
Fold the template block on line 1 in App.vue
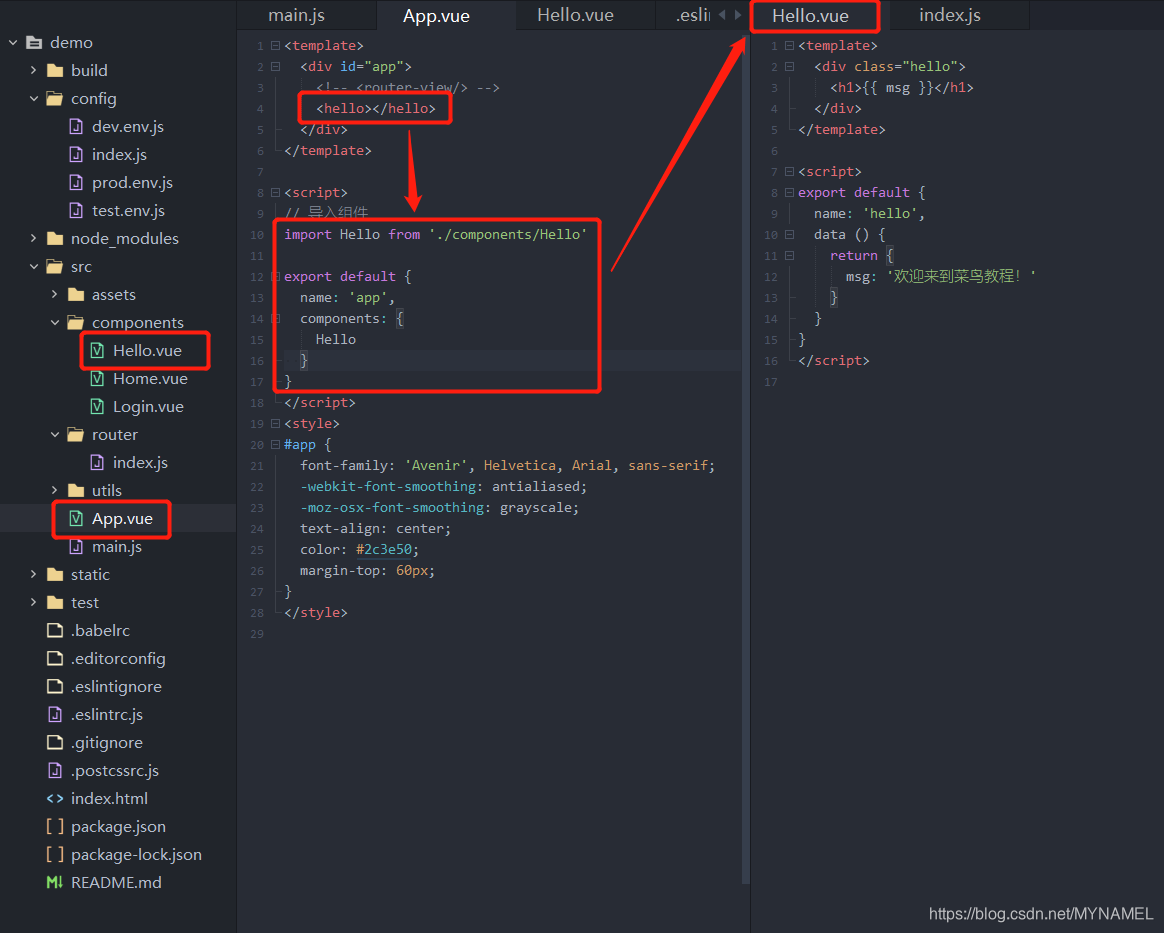(275, 45)
